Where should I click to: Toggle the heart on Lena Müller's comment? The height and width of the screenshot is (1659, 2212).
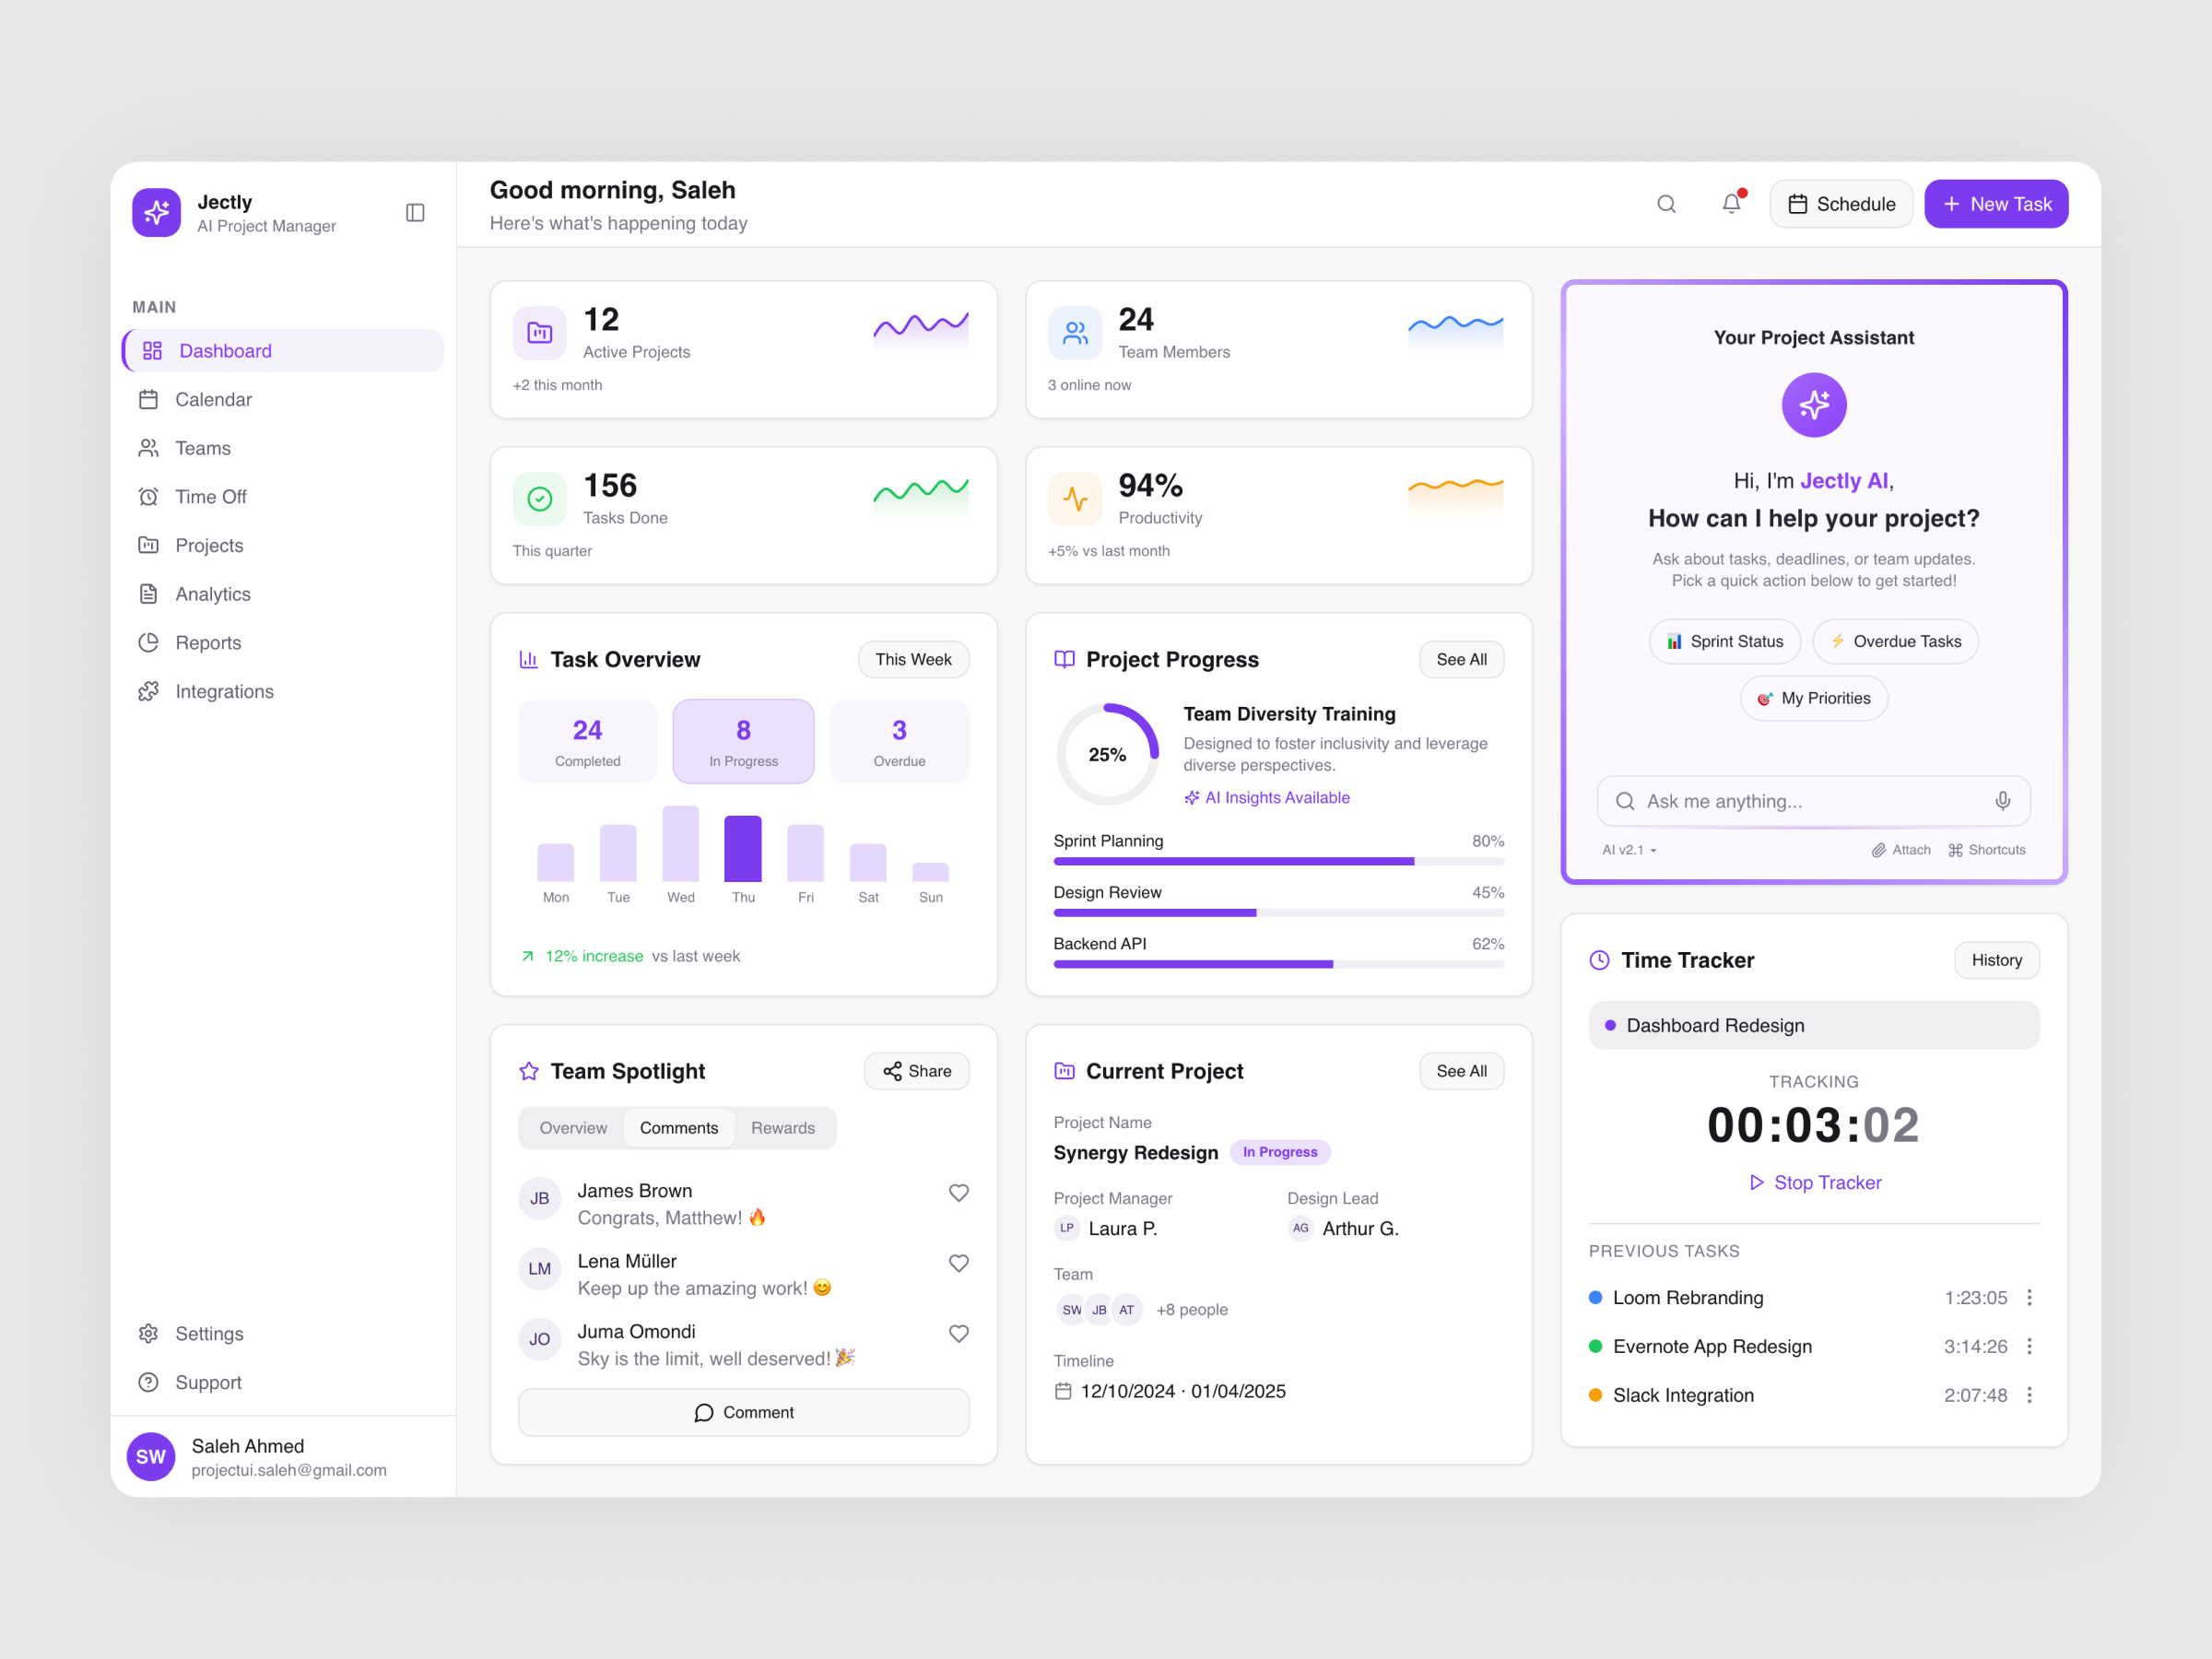point(958,1263)
